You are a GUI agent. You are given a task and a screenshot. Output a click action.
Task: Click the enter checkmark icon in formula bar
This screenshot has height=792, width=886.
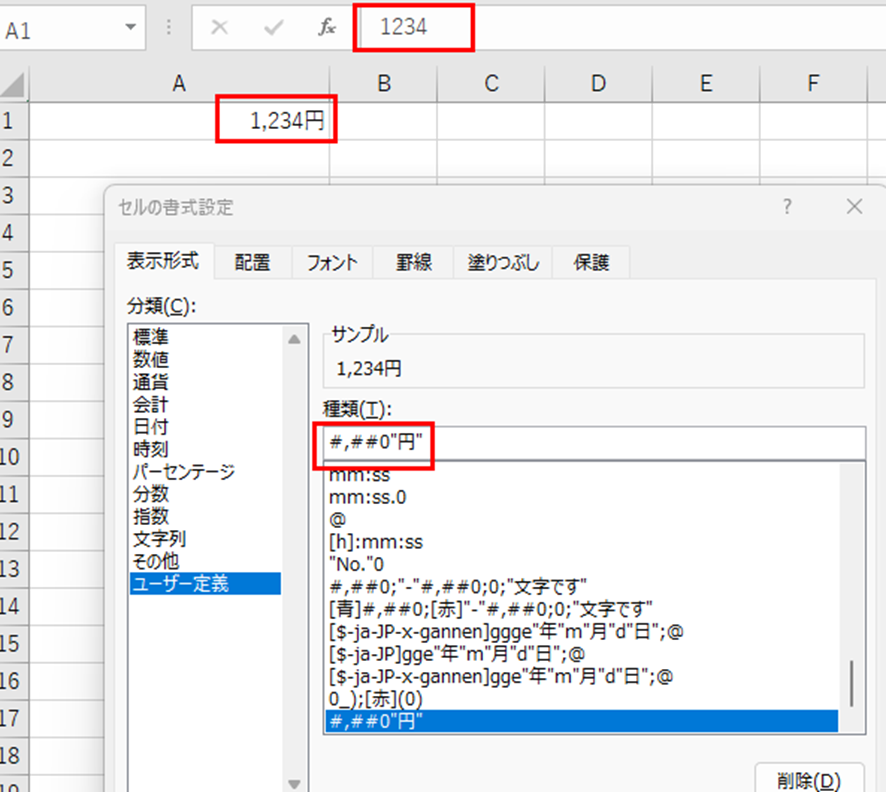tap(273, 28)
